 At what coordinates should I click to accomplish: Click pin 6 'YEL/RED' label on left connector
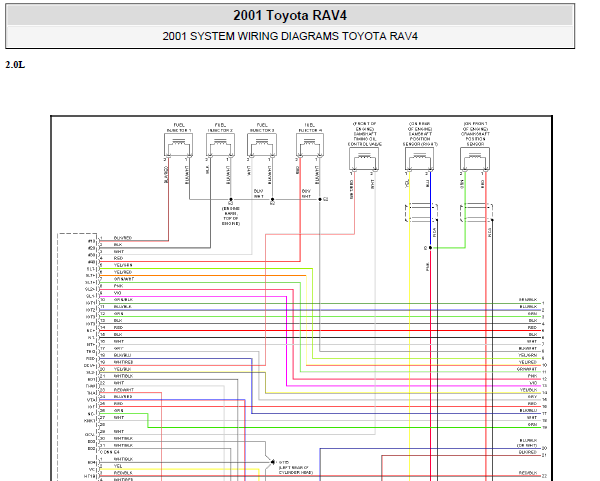(x=123, y=272)
